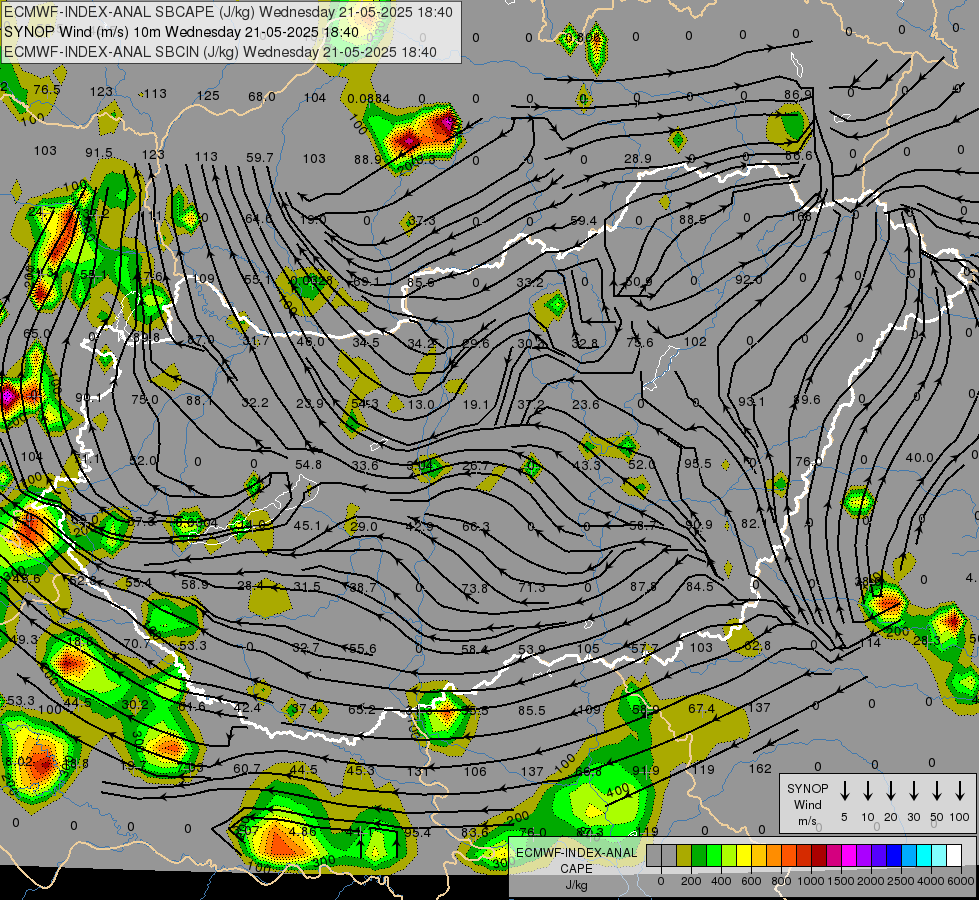
Task: Click the map value 28.3
Action: 927,641
